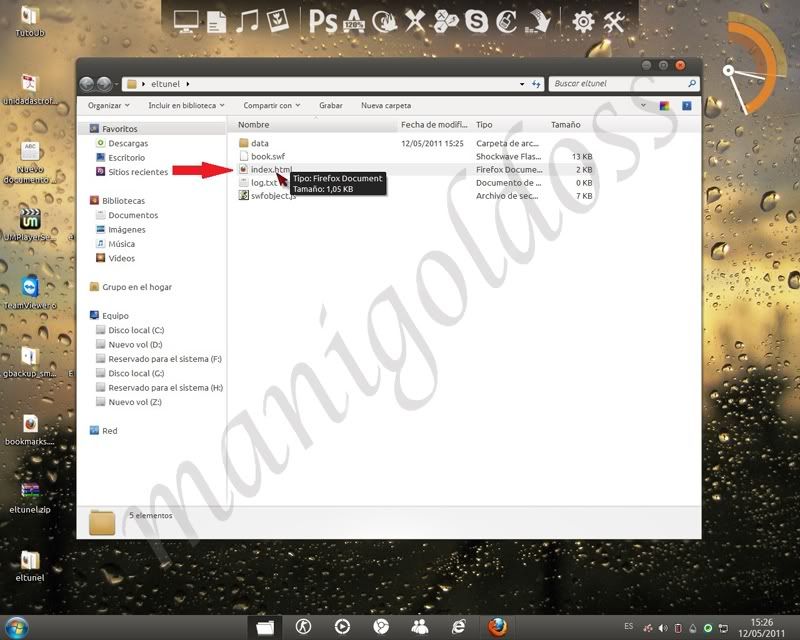Open the Música library

121,244
